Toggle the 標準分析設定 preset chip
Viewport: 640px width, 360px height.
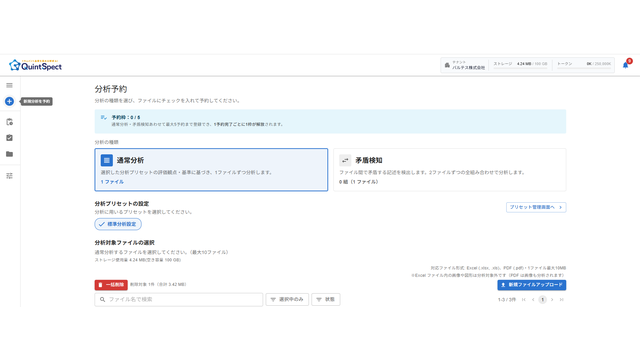[118, 224]
